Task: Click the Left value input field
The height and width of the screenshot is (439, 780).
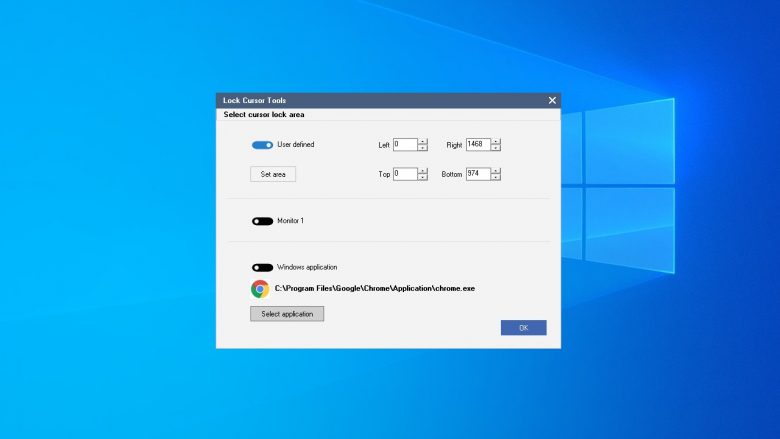Action: tap(405, 145)
